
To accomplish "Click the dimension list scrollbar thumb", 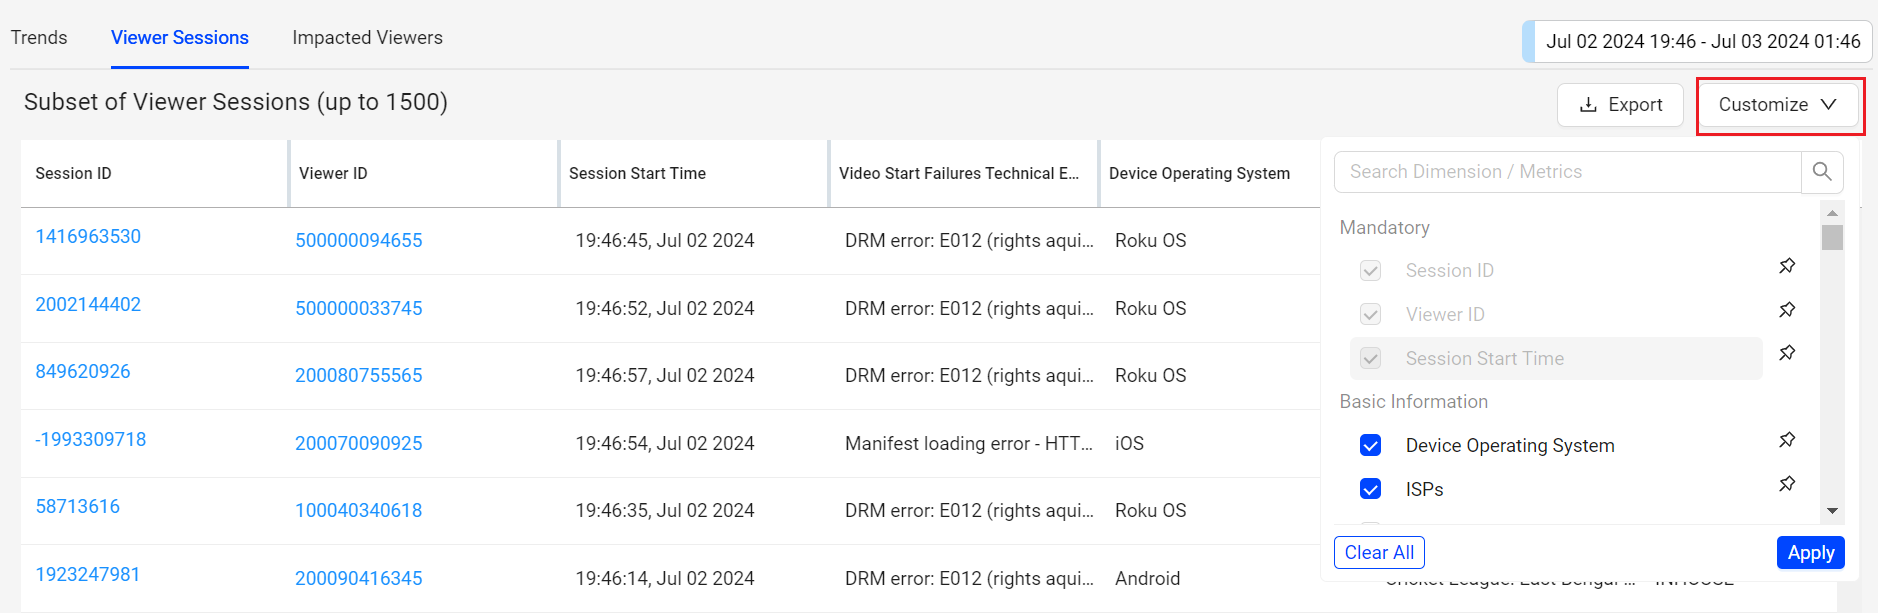I will click(1832, 238).
